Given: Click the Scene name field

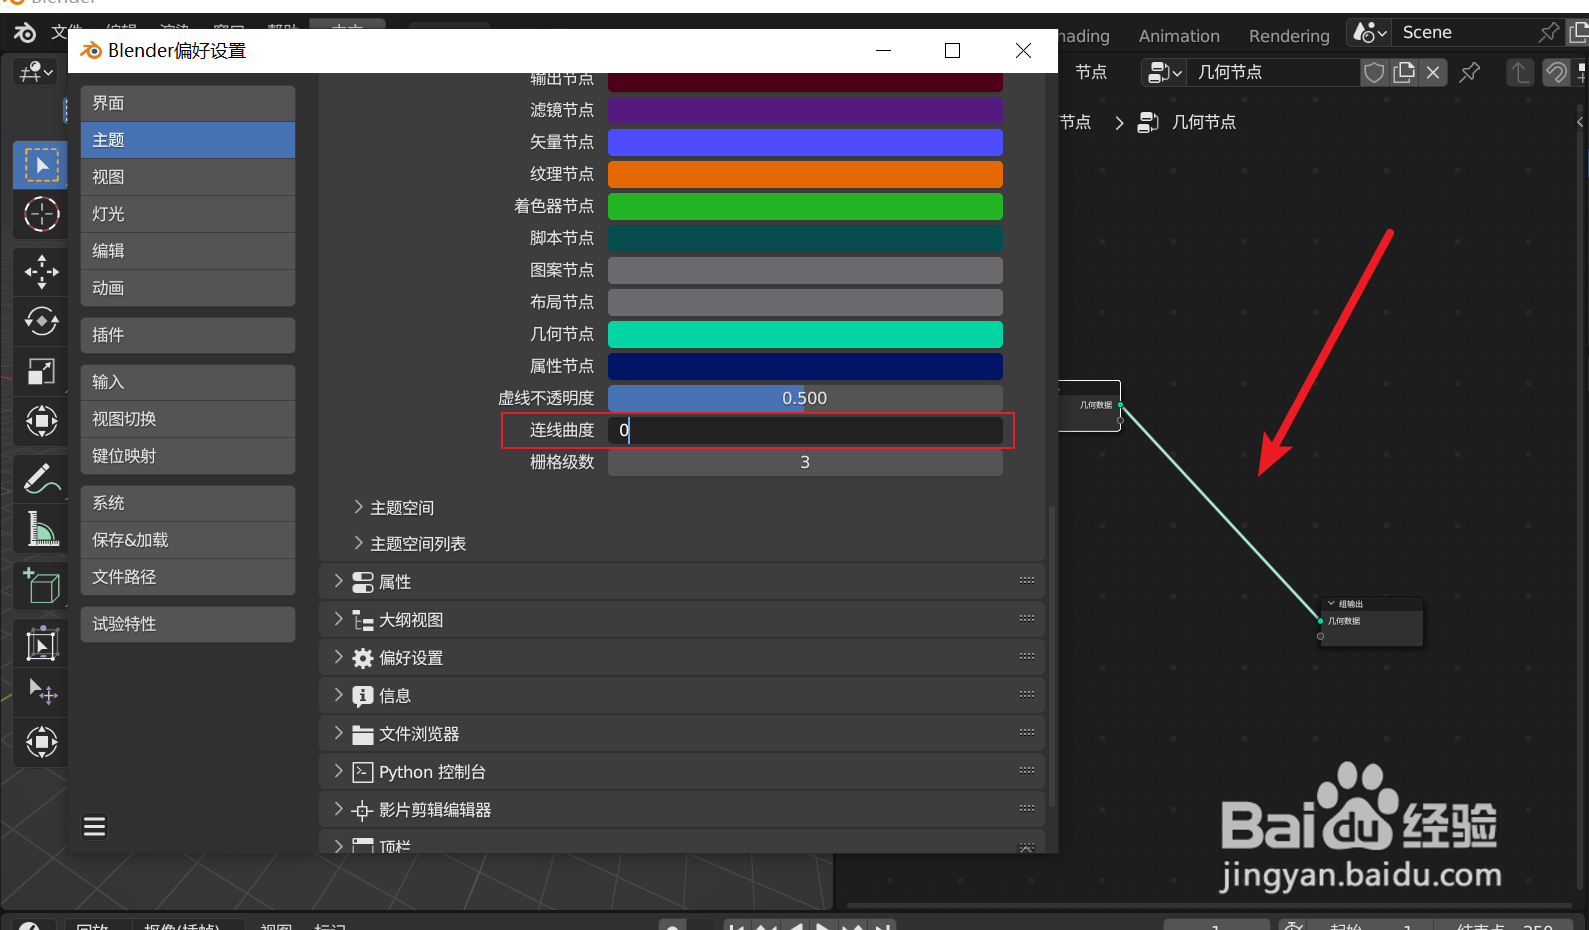Looking at the screenshot, I should tap(1466, 33).
